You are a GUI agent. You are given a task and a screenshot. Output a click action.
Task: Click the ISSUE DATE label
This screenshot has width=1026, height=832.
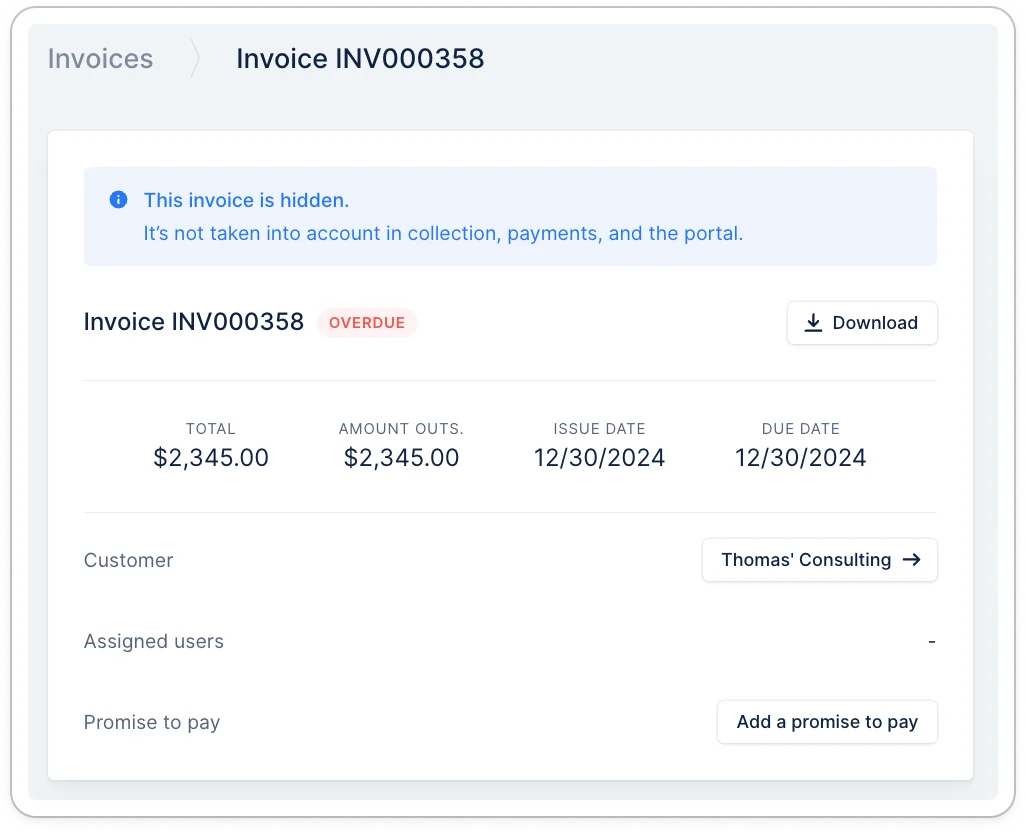[599, 428]
